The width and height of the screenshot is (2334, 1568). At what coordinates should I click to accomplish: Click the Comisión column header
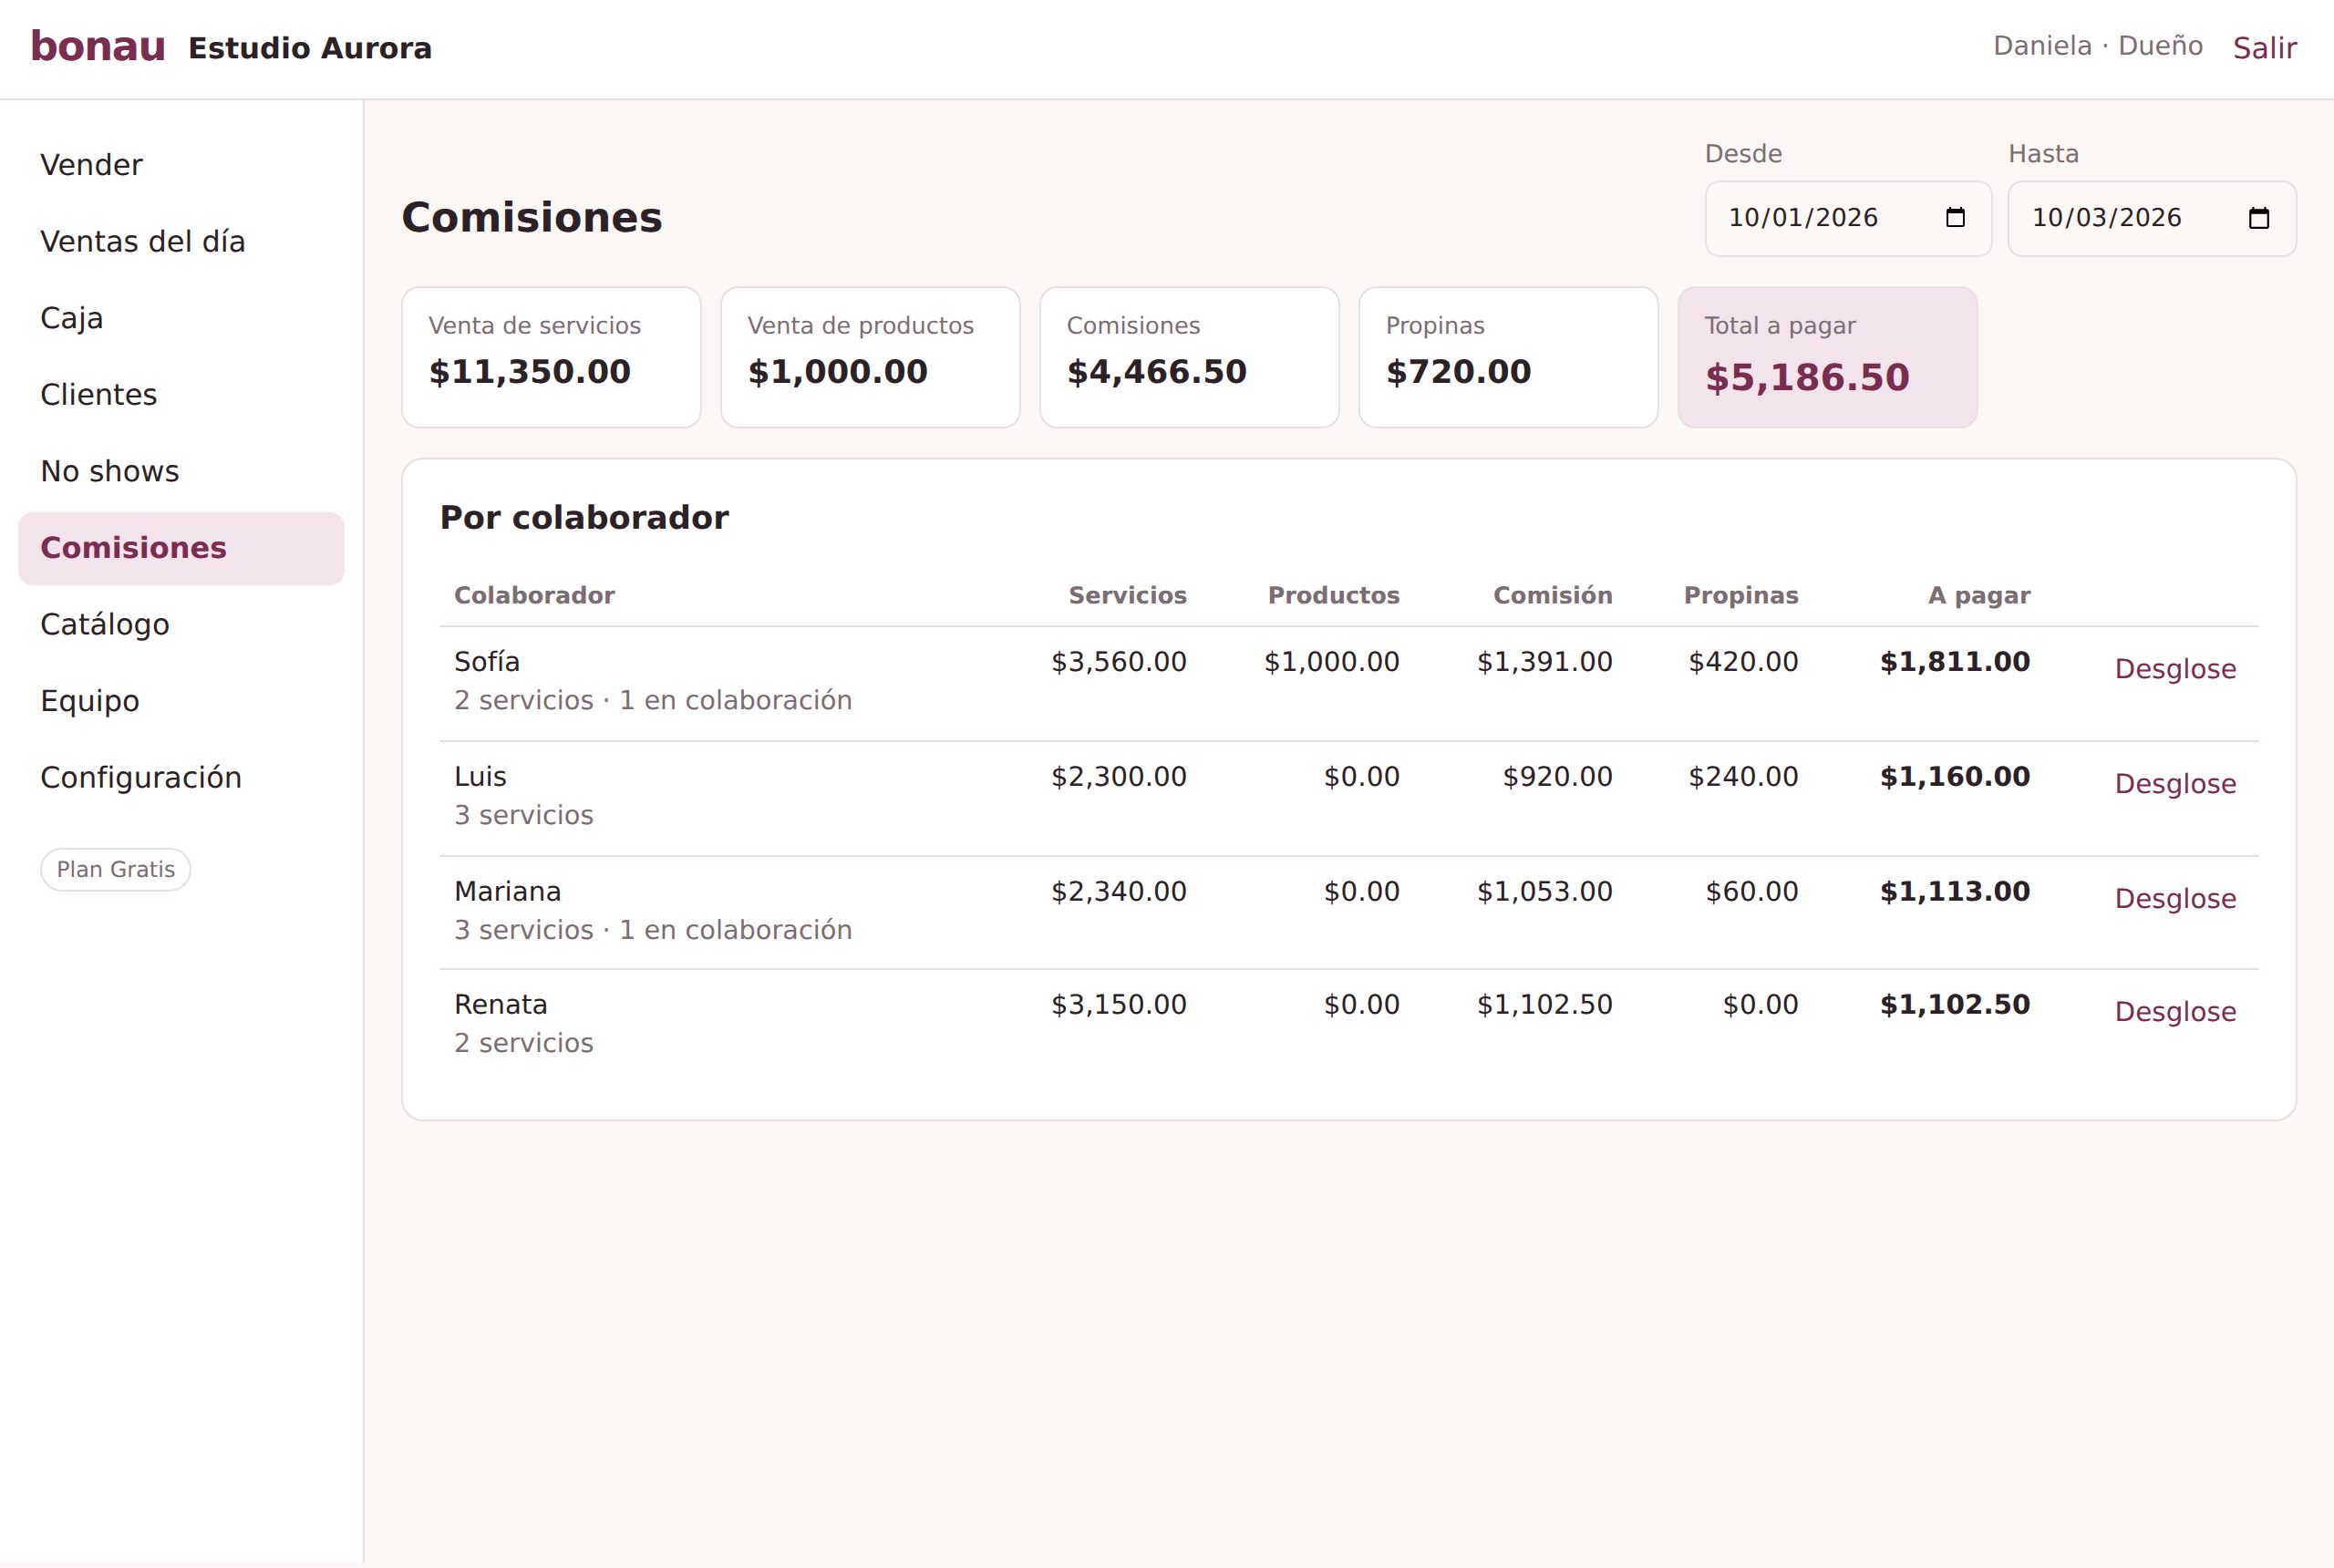pos(1552,596)
